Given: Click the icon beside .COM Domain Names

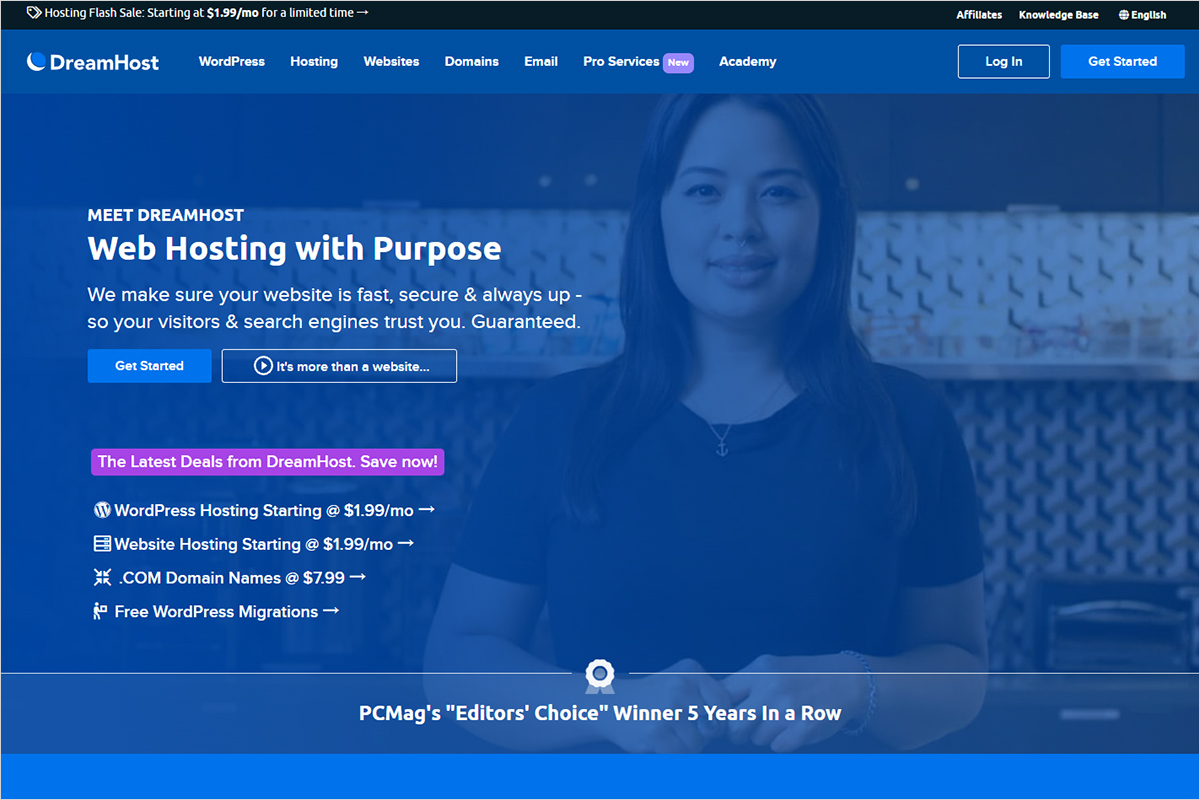Looking at the screenshot, I should coord(102,577).
